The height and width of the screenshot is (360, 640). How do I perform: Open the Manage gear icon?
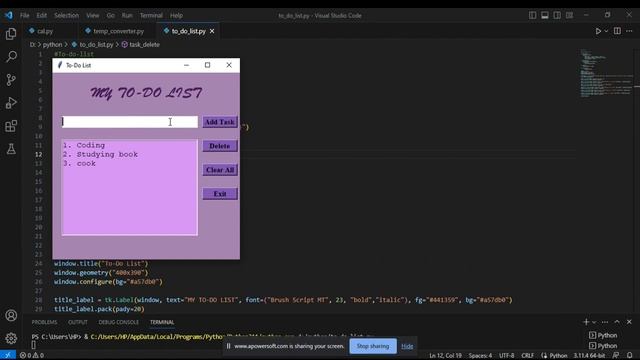(x=11, y=338)
